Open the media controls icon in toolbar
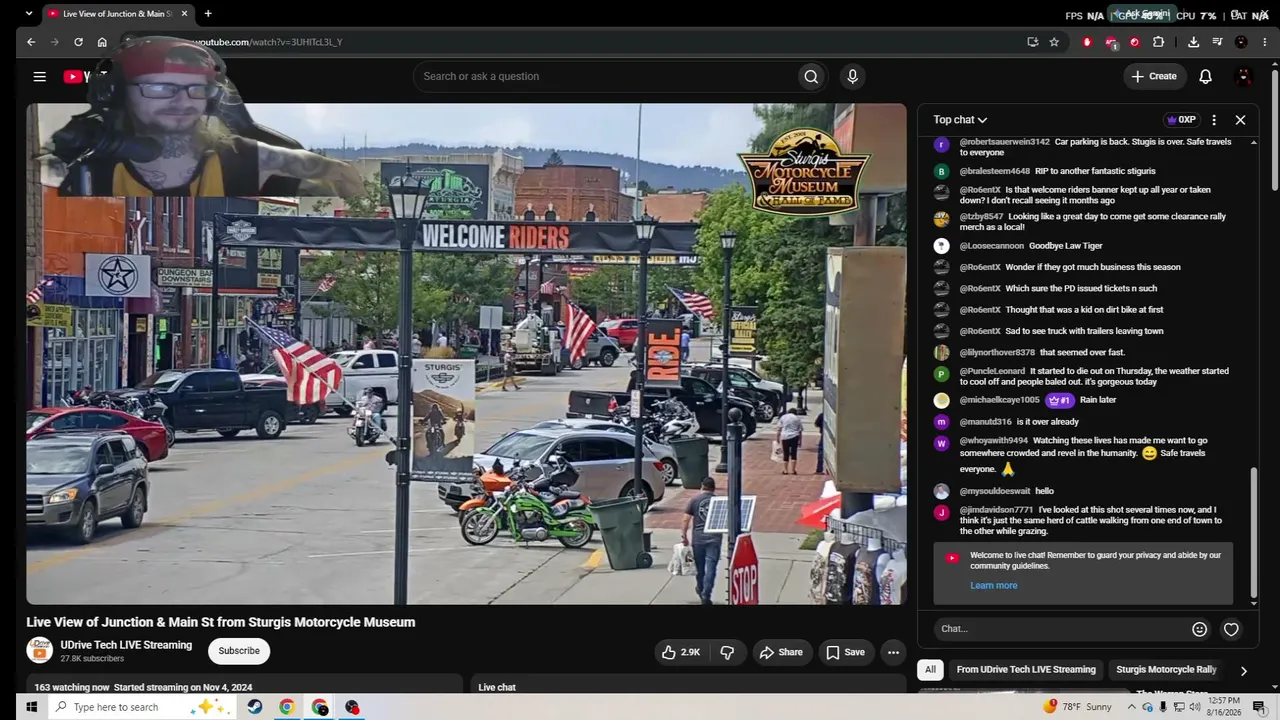 pyautogui.click(x=1217, y=42)
